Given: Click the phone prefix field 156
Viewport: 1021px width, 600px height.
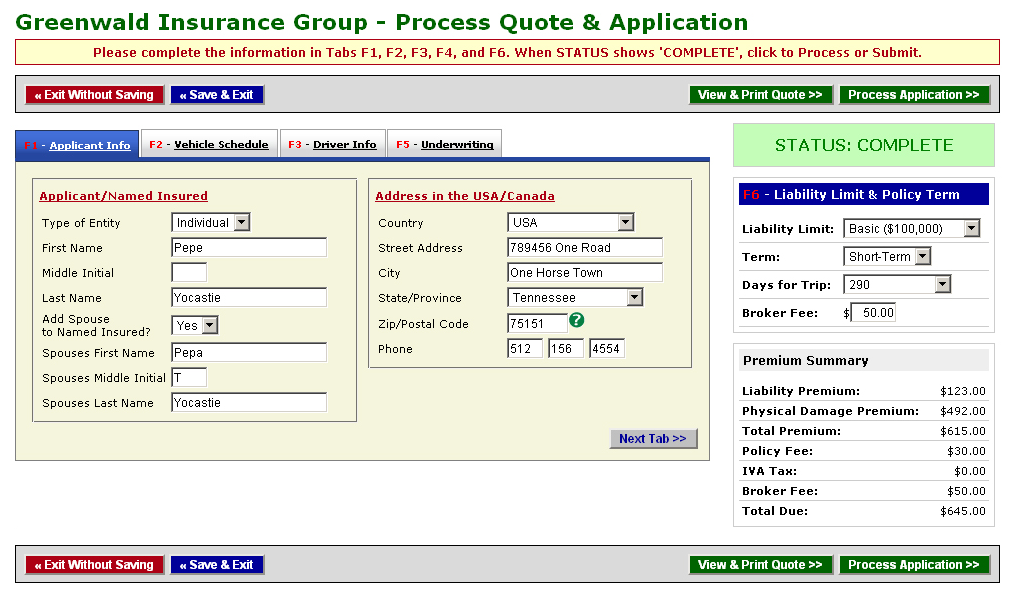Looking at the screenshot, I should click(566, 349).
